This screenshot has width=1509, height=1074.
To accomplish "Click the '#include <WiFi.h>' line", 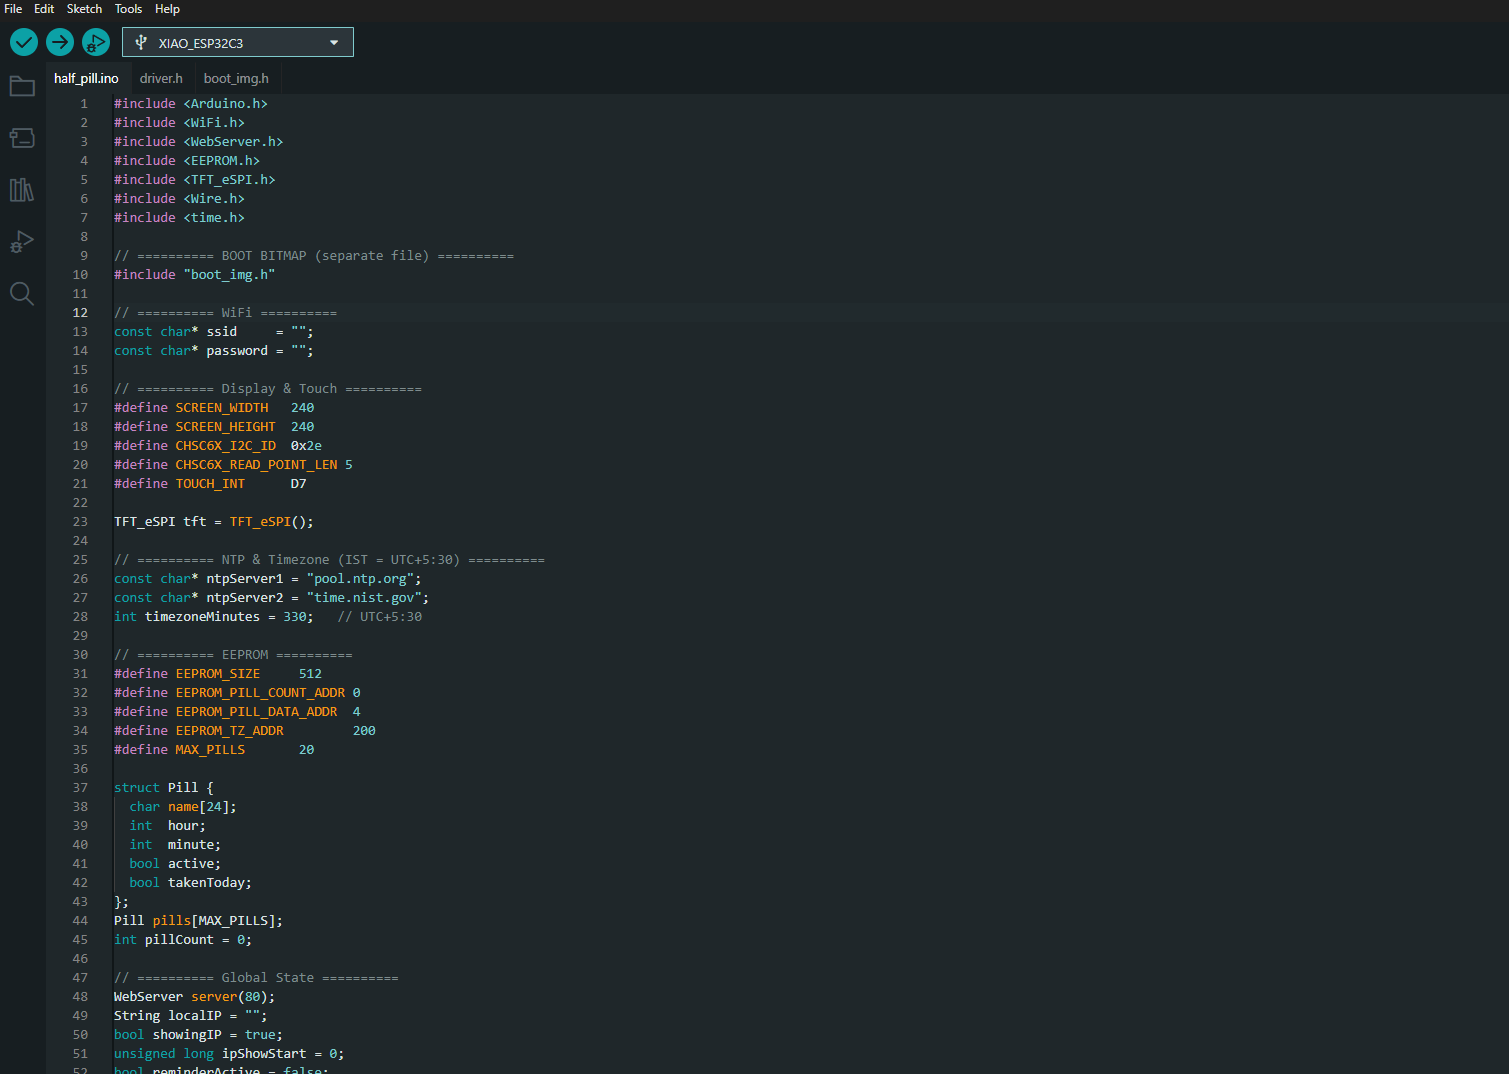I will pyautogui.click(x=179, y=123).
